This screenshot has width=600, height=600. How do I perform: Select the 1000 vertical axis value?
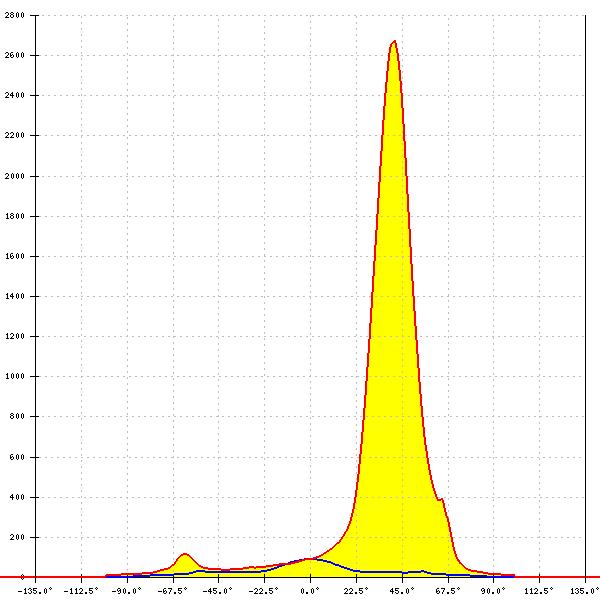(x=15, y=376)
